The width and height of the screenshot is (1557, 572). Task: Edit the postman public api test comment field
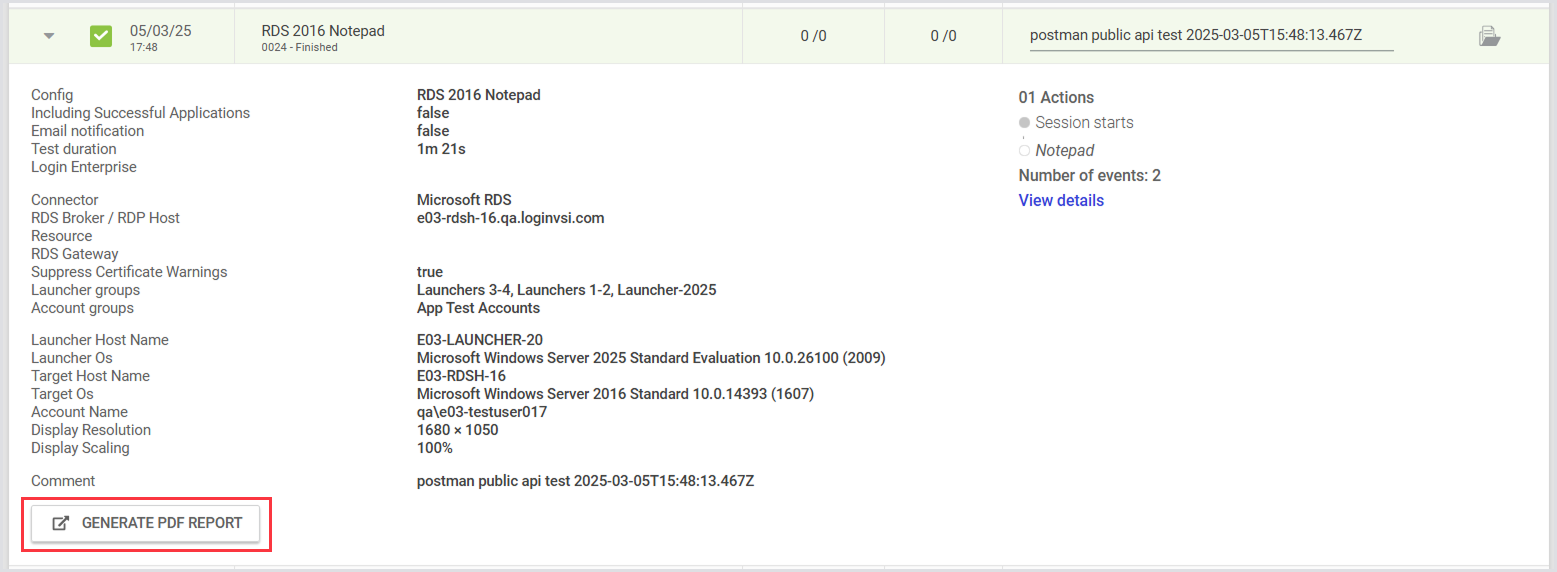point(1210,36)
